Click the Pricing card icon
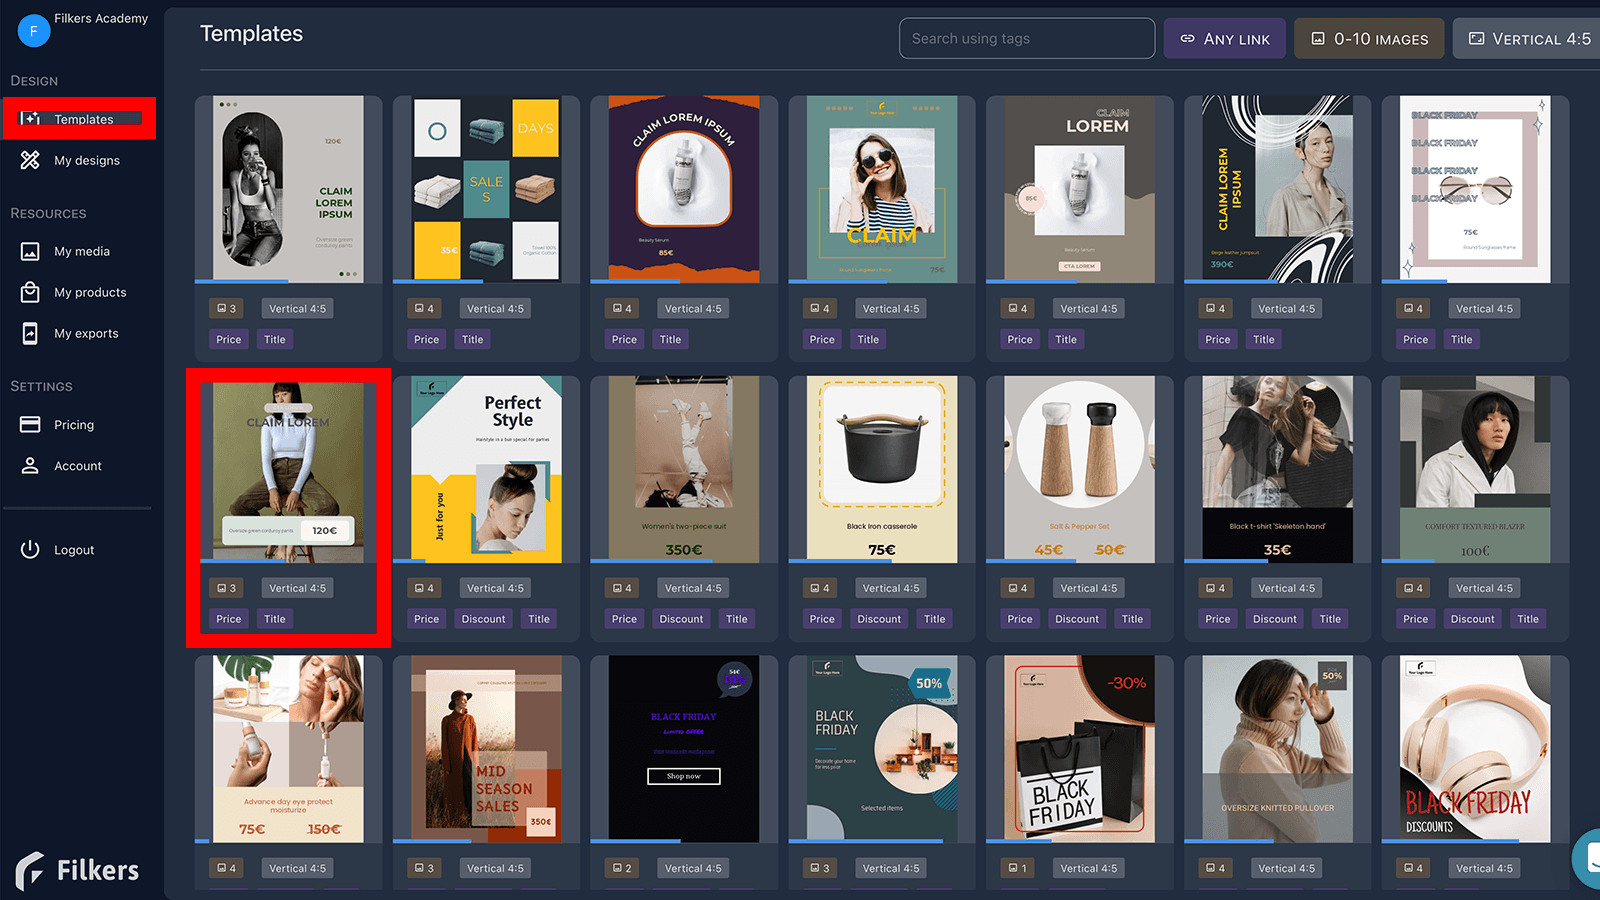The image size is (1600, 900). pyautogui.click(x=30, y=424)
